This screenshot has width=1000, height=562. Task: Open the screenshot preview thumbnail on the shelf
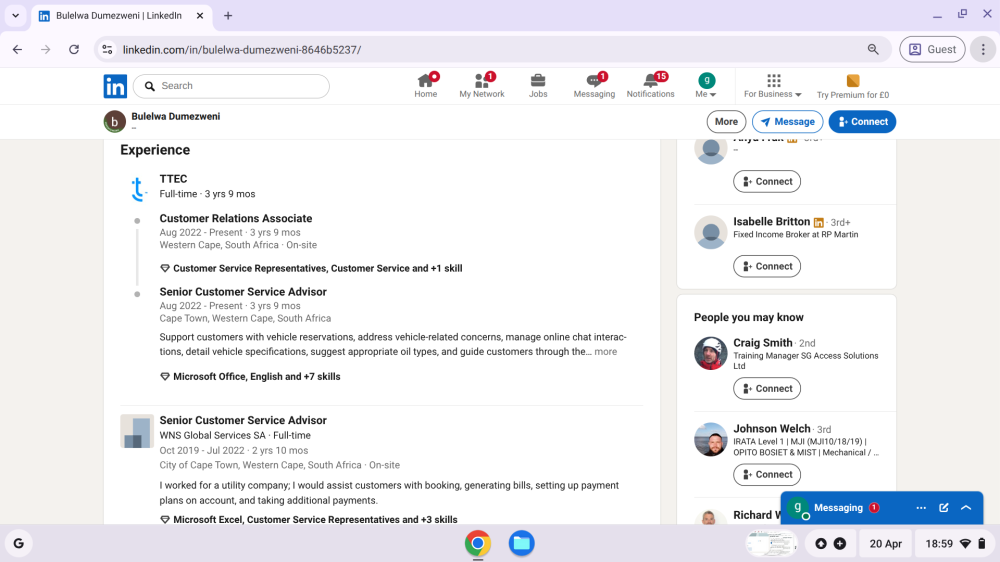pos(771,544)
